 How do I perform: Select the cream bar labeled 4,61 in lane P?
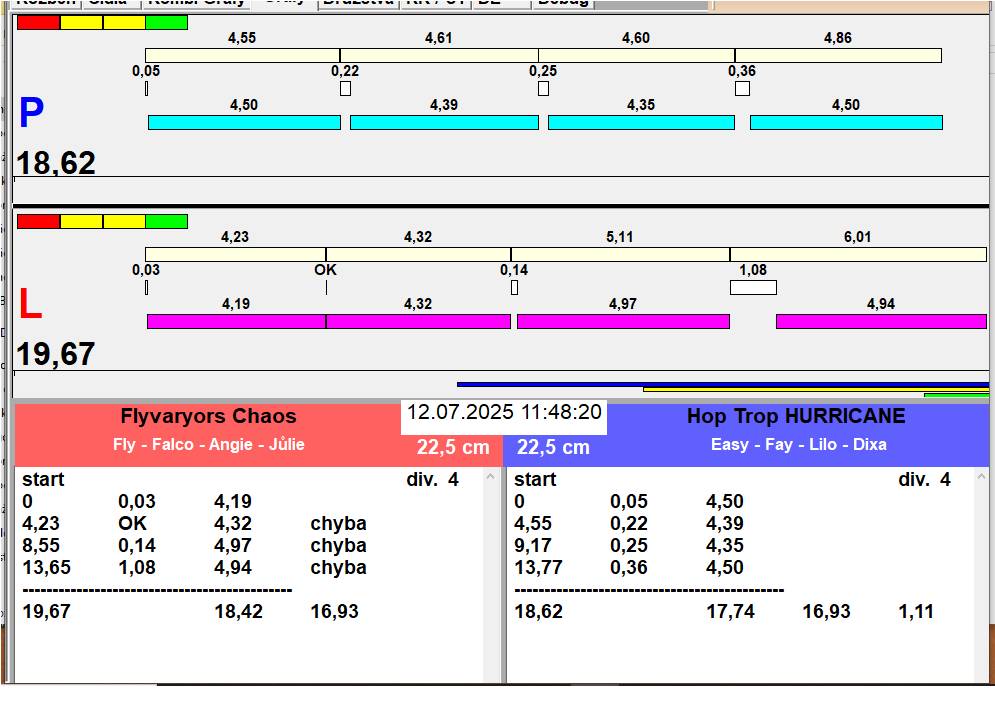[439, 55]
